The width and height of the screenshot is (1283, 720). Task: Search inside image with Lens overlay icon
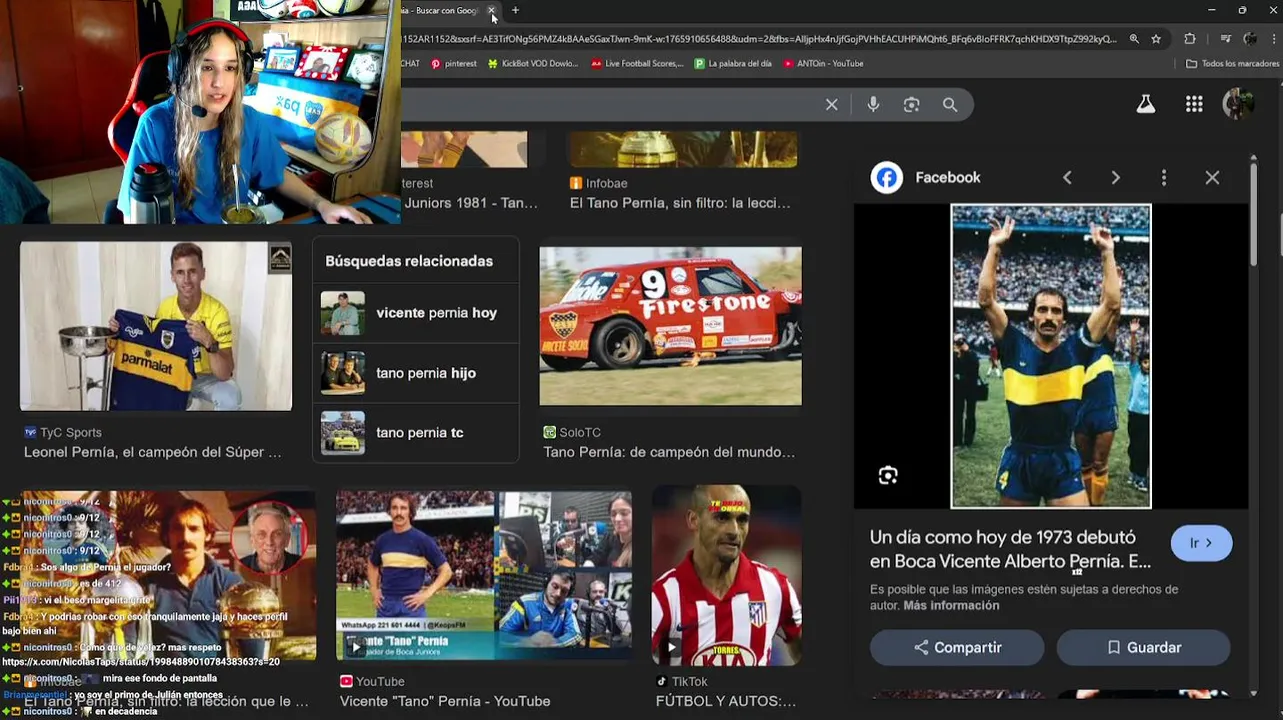[x=888, y=476]
